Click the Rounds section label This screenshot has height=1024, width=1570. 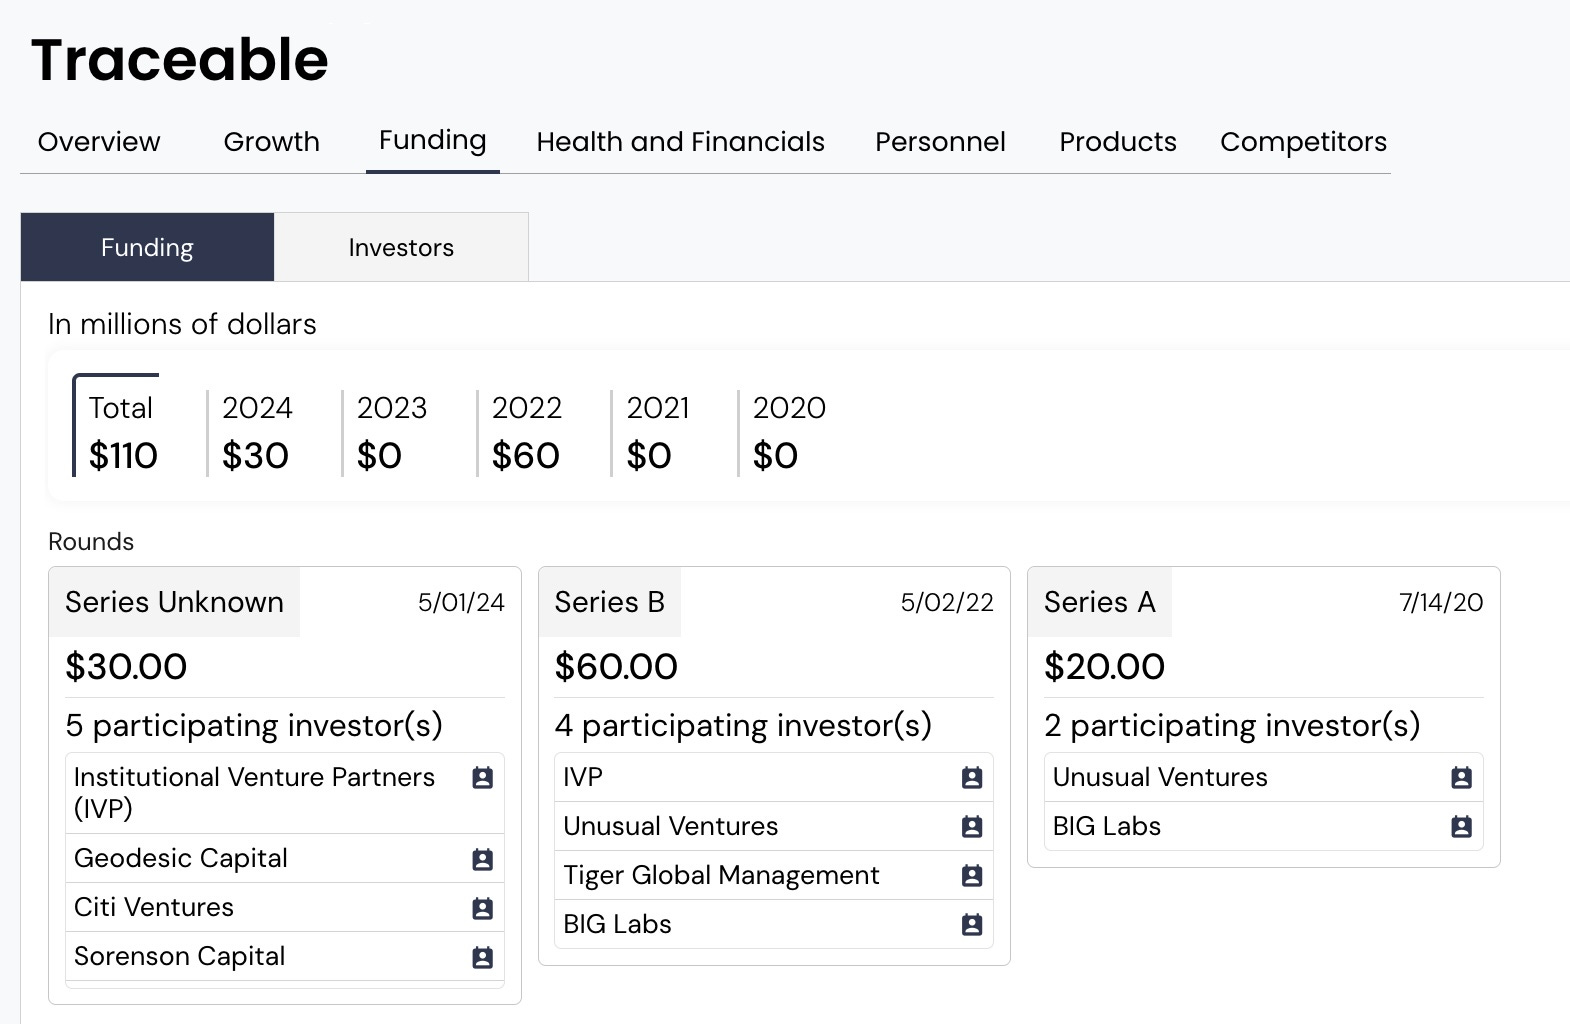(x=91, y=542)
